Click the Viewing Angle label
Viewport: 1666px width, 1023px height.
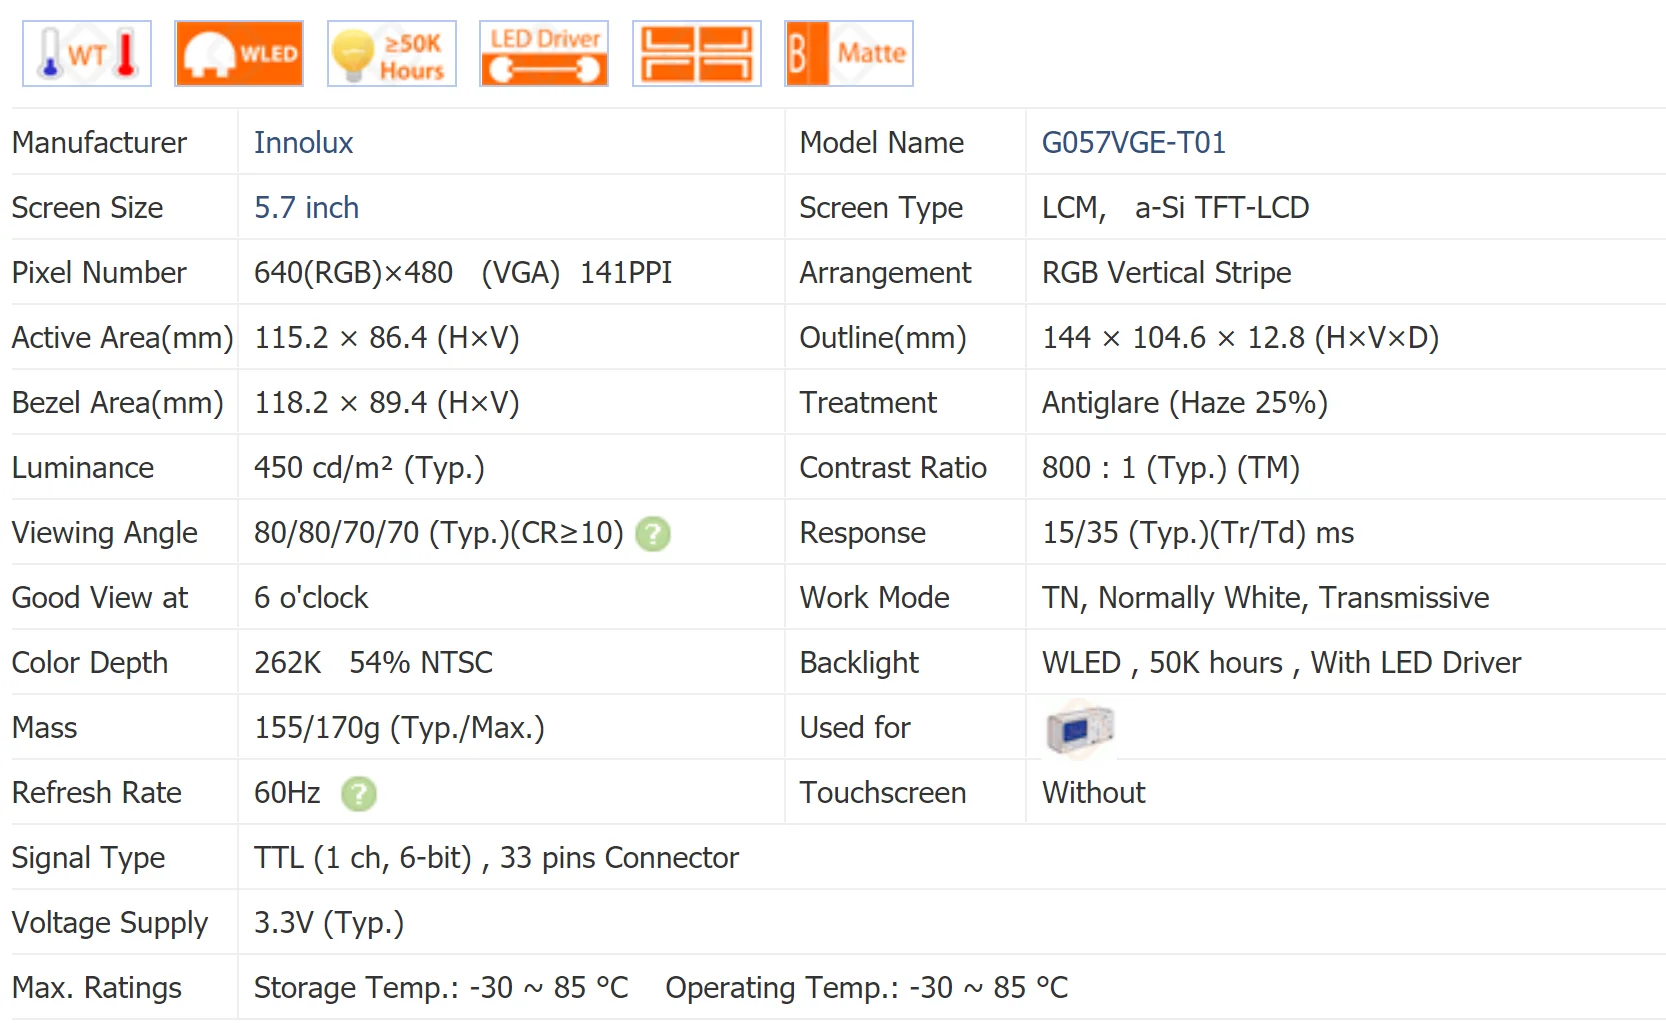[x=105, y=533]
